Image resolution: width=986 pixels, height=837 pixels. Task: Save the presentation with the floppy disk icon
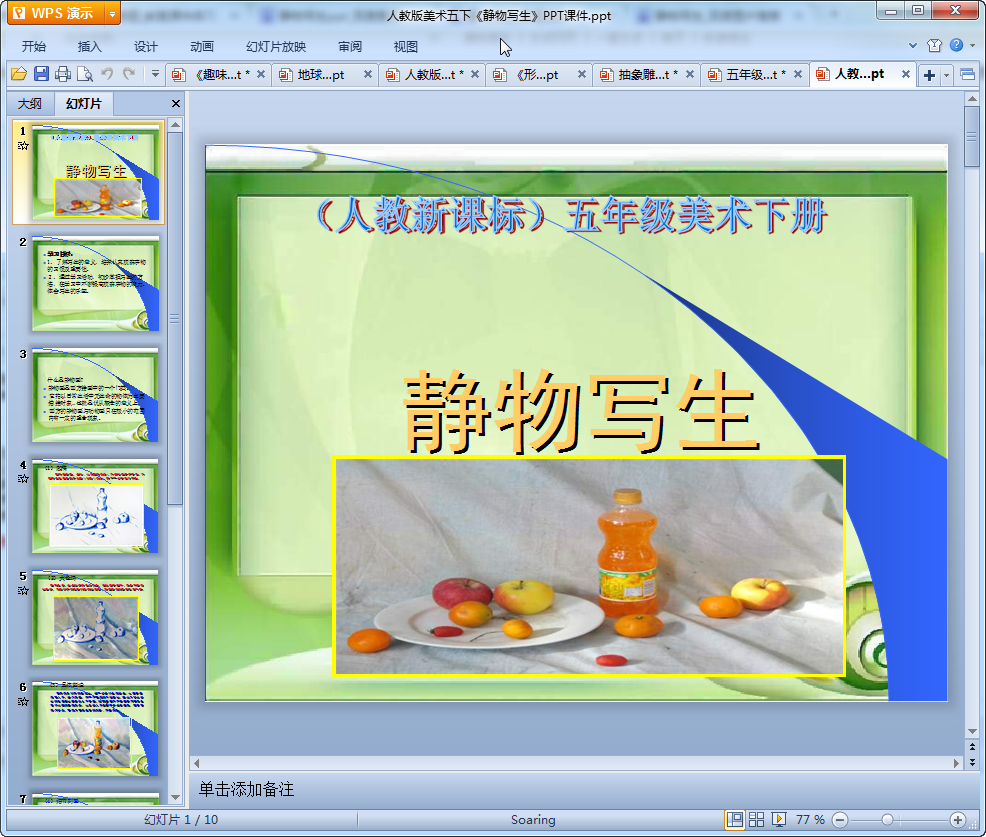pos(41,74)
